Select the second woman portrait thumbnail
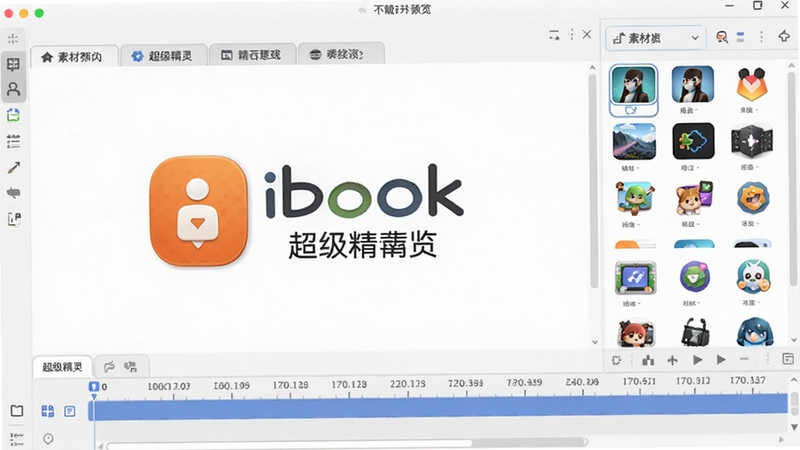The height and width of the screenshot is (450, 800). click(x=693, y=84)
